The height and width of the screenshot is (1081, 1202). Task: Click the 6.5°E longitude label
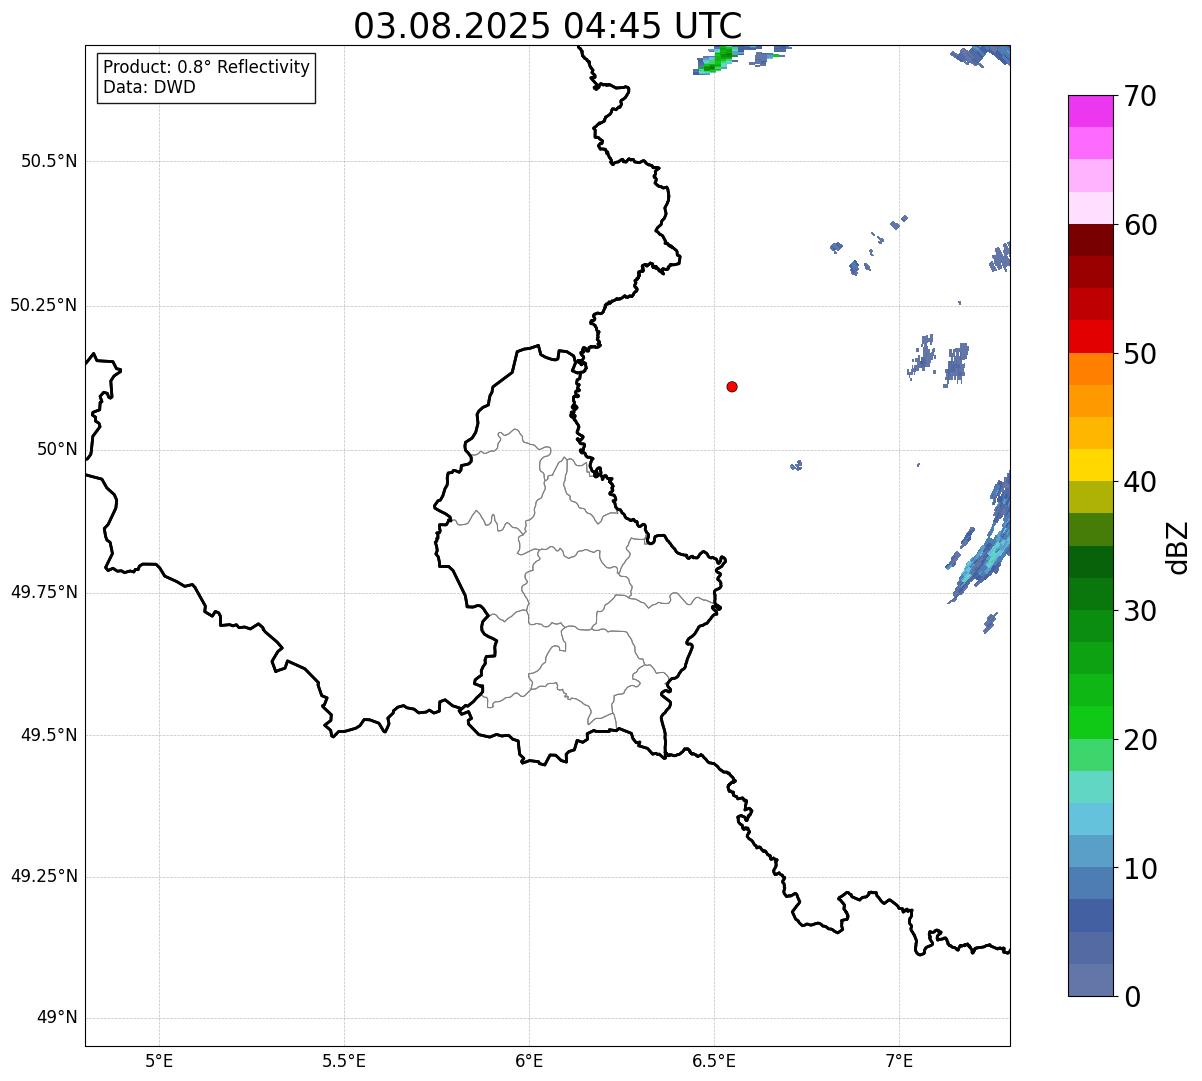click(x=714, y=1060)
